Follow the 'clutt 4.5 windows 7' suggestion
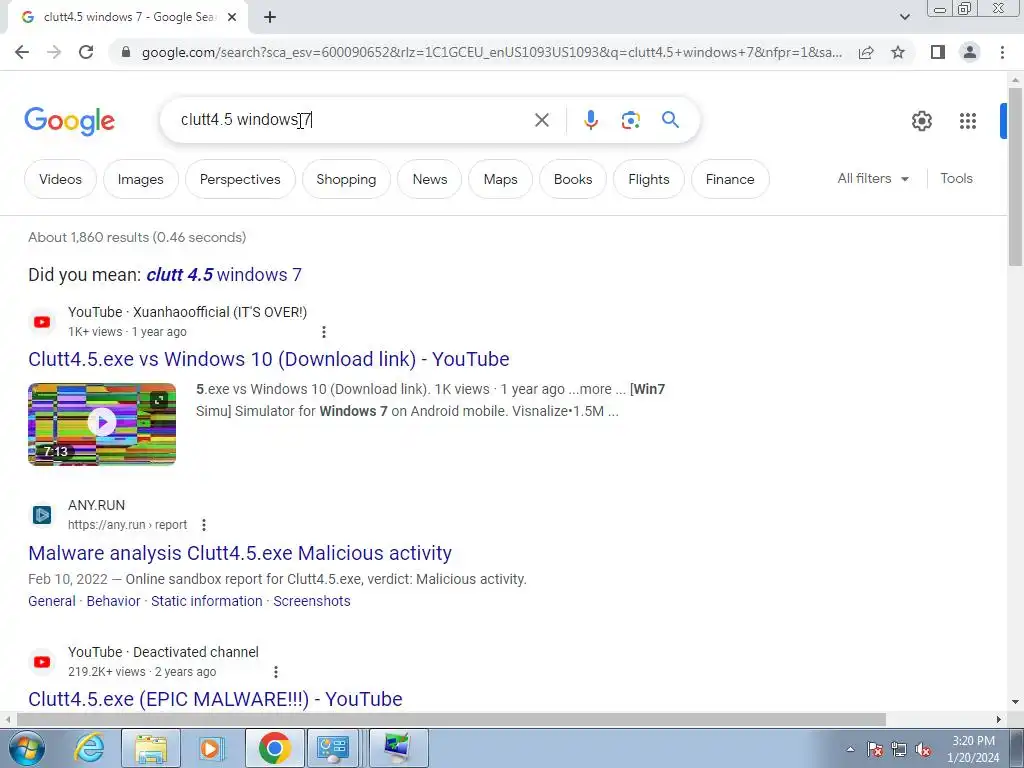Screen dimensions: 1024x768 click(x=224, y=274)
